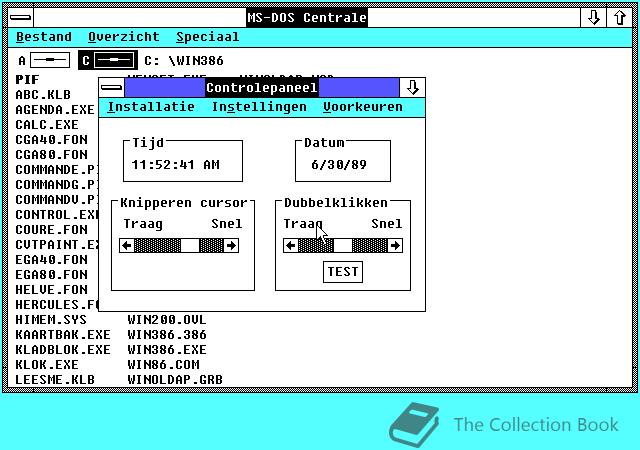Click the C: \WIN386 path label
Viewport: 640px width, 450px height.
184,61
